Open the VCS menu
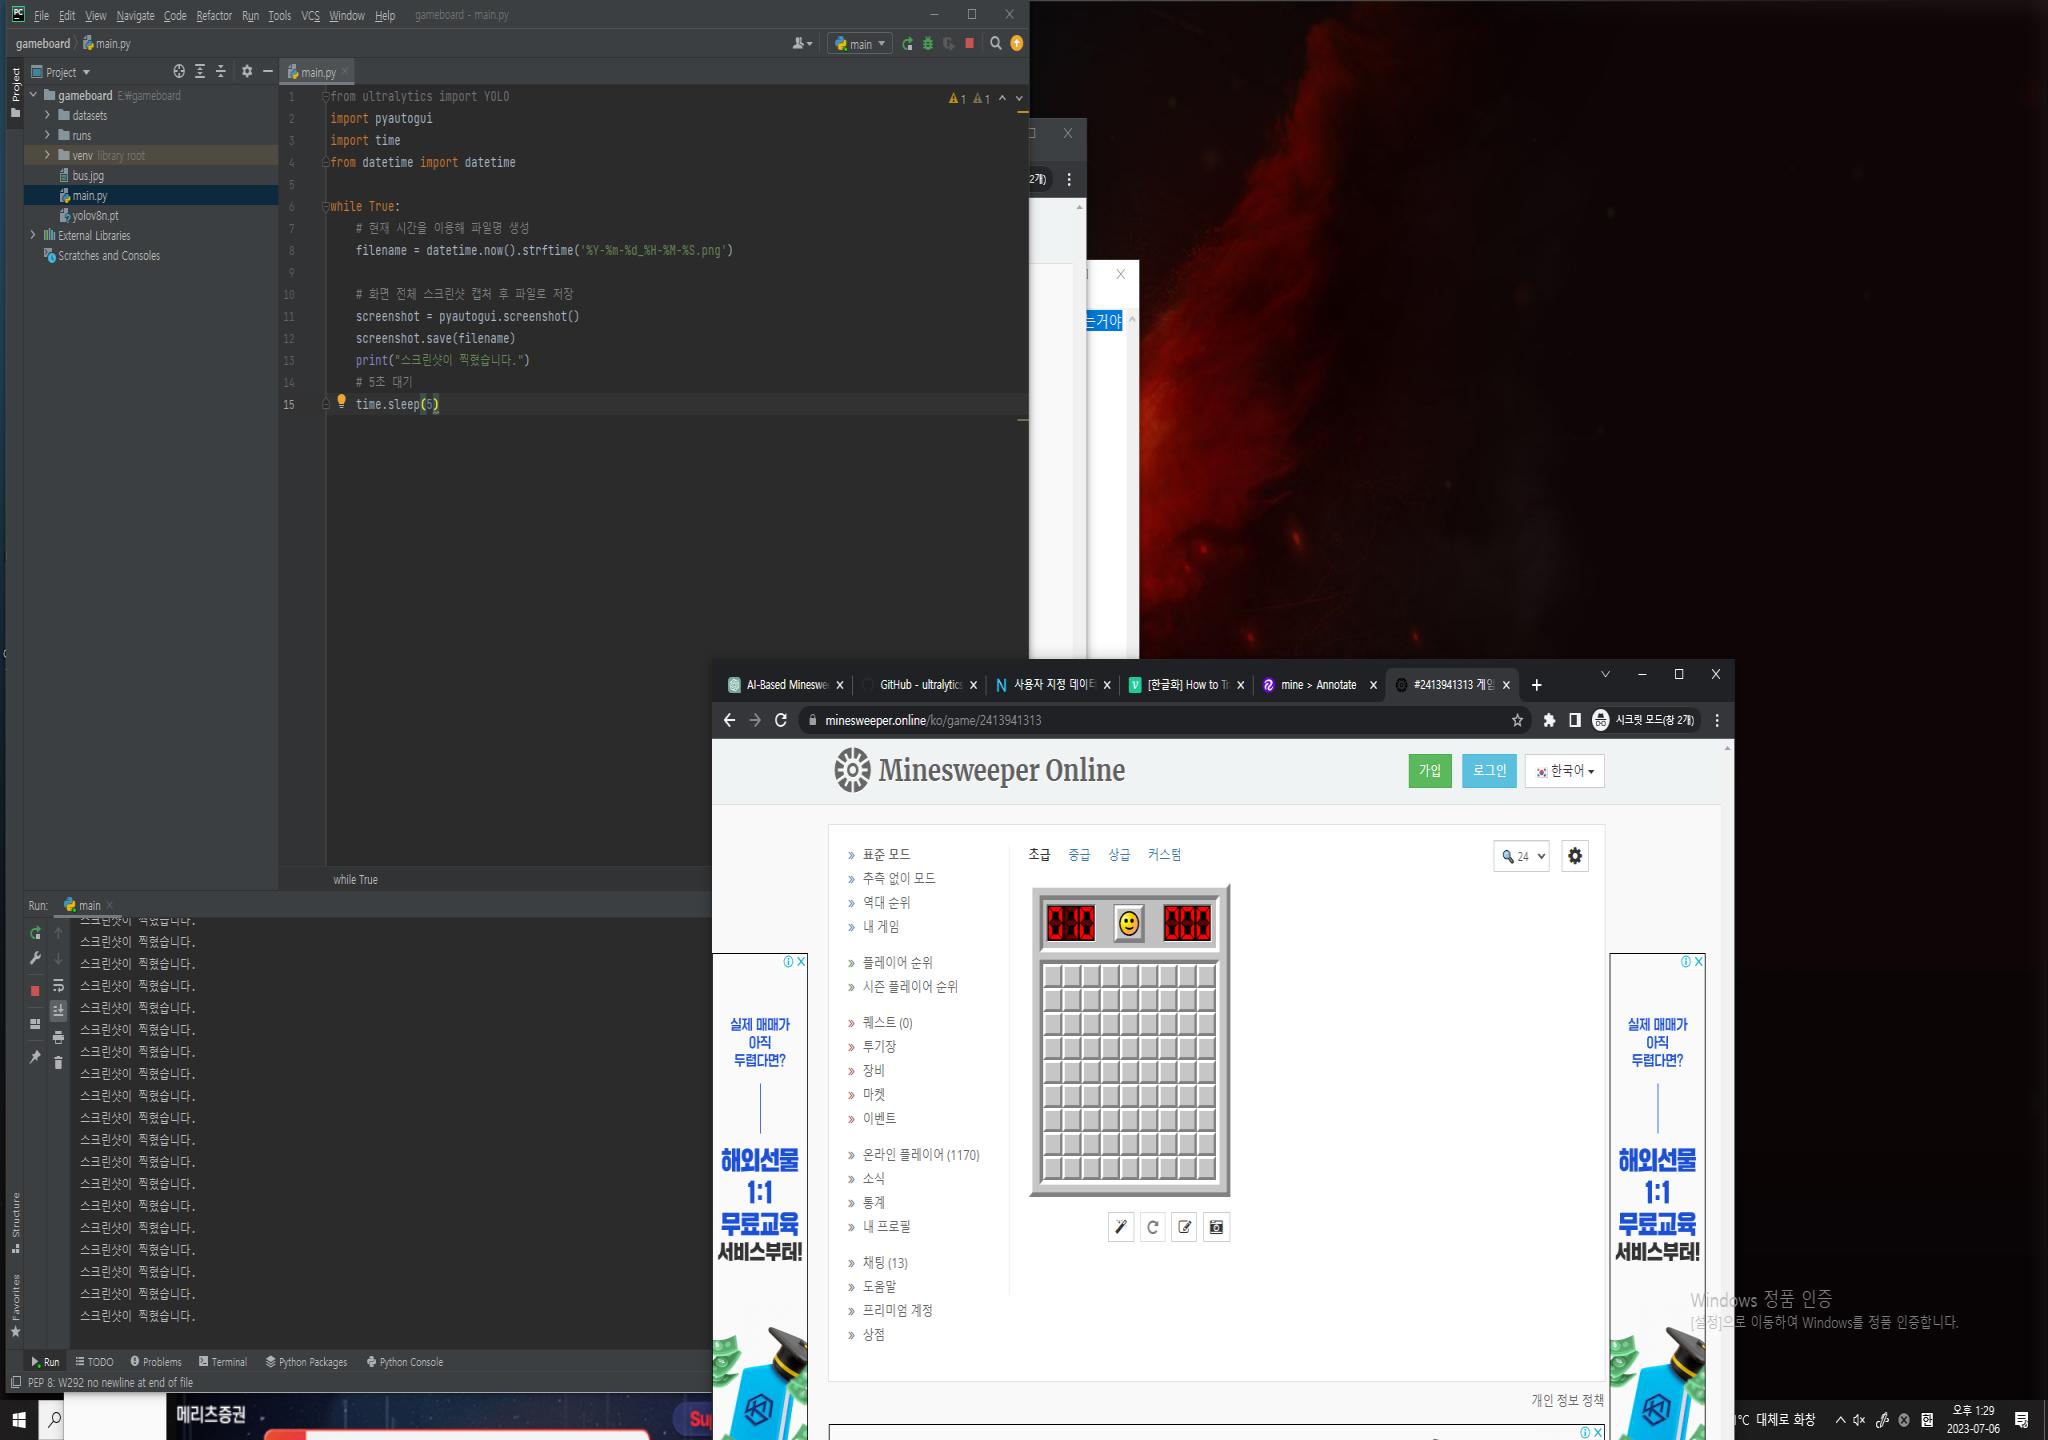 [310, 16]
